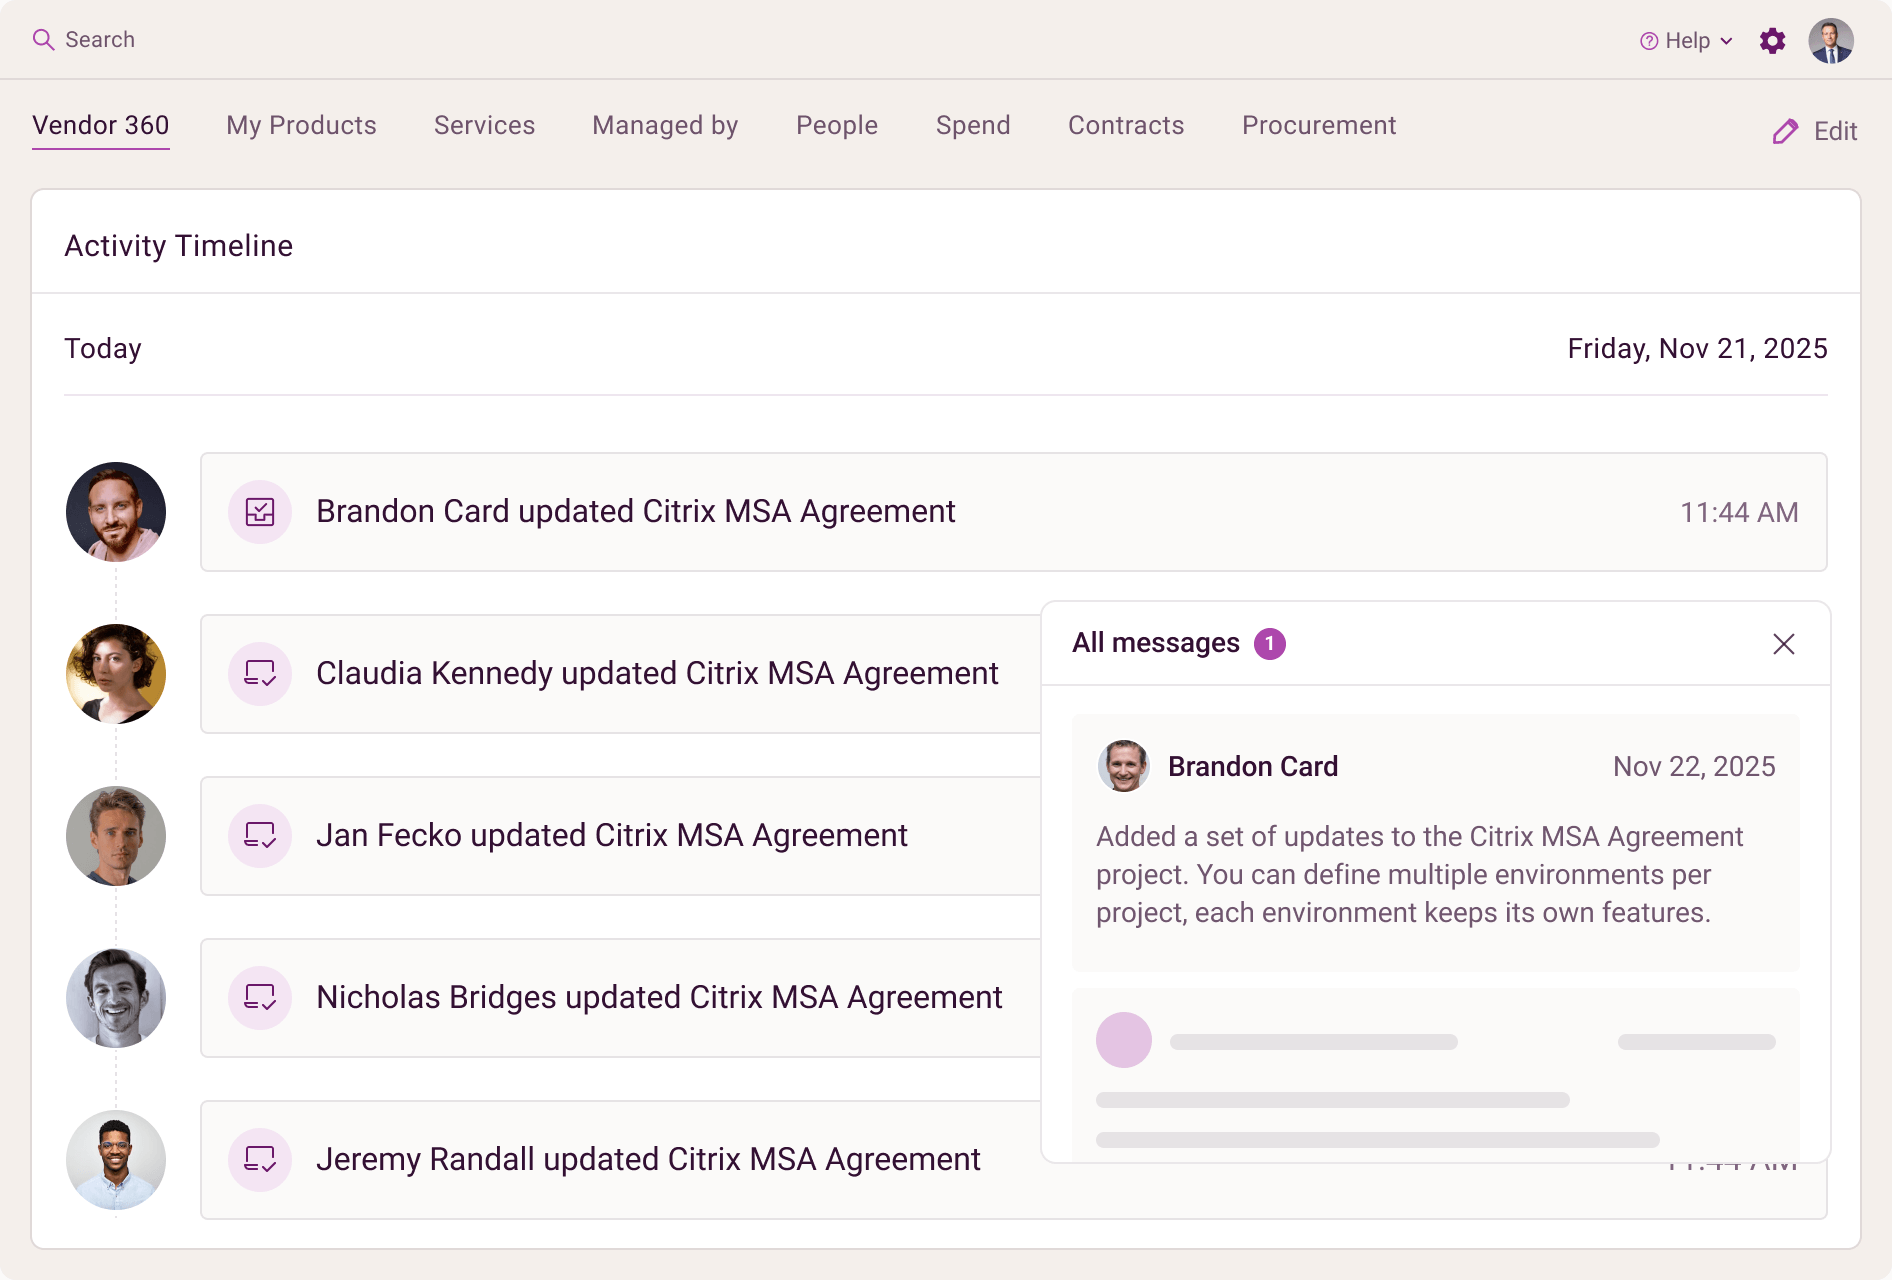Select the Managed by tab
This screenshot has width=1892, height=1280.
pos(665,125)
